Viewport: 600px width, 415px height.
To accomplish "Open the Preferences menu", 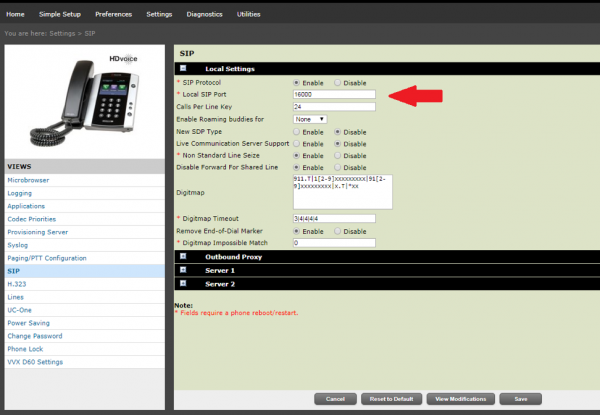I will click(114, 14).
